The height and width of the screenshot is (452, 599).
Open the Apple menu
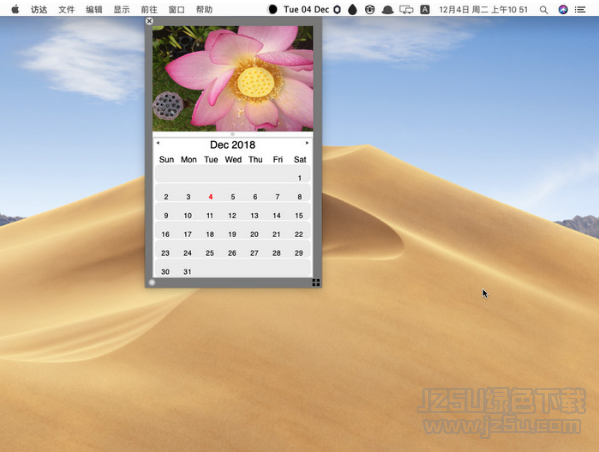pos(15,9)
